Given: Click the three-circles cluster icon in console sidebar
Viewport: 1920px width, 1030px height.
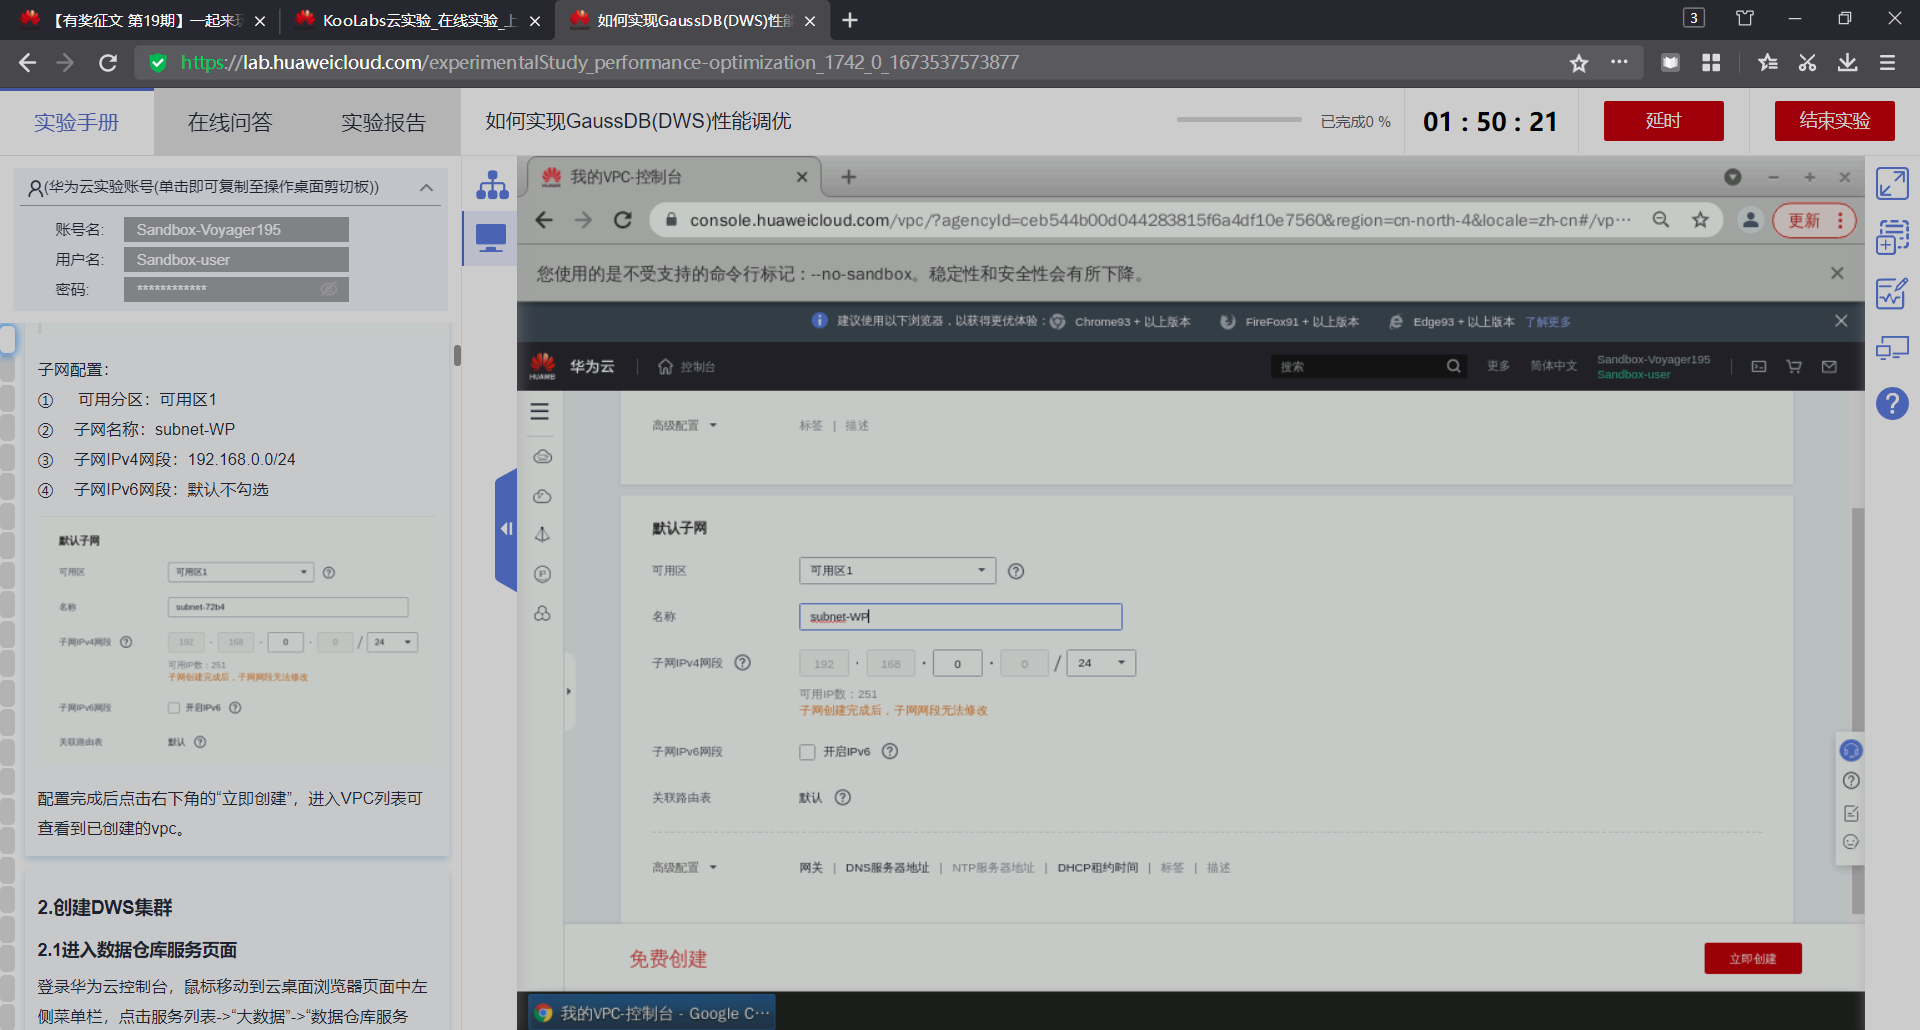Looking at the screenshot, I should [x=543, y=613].
